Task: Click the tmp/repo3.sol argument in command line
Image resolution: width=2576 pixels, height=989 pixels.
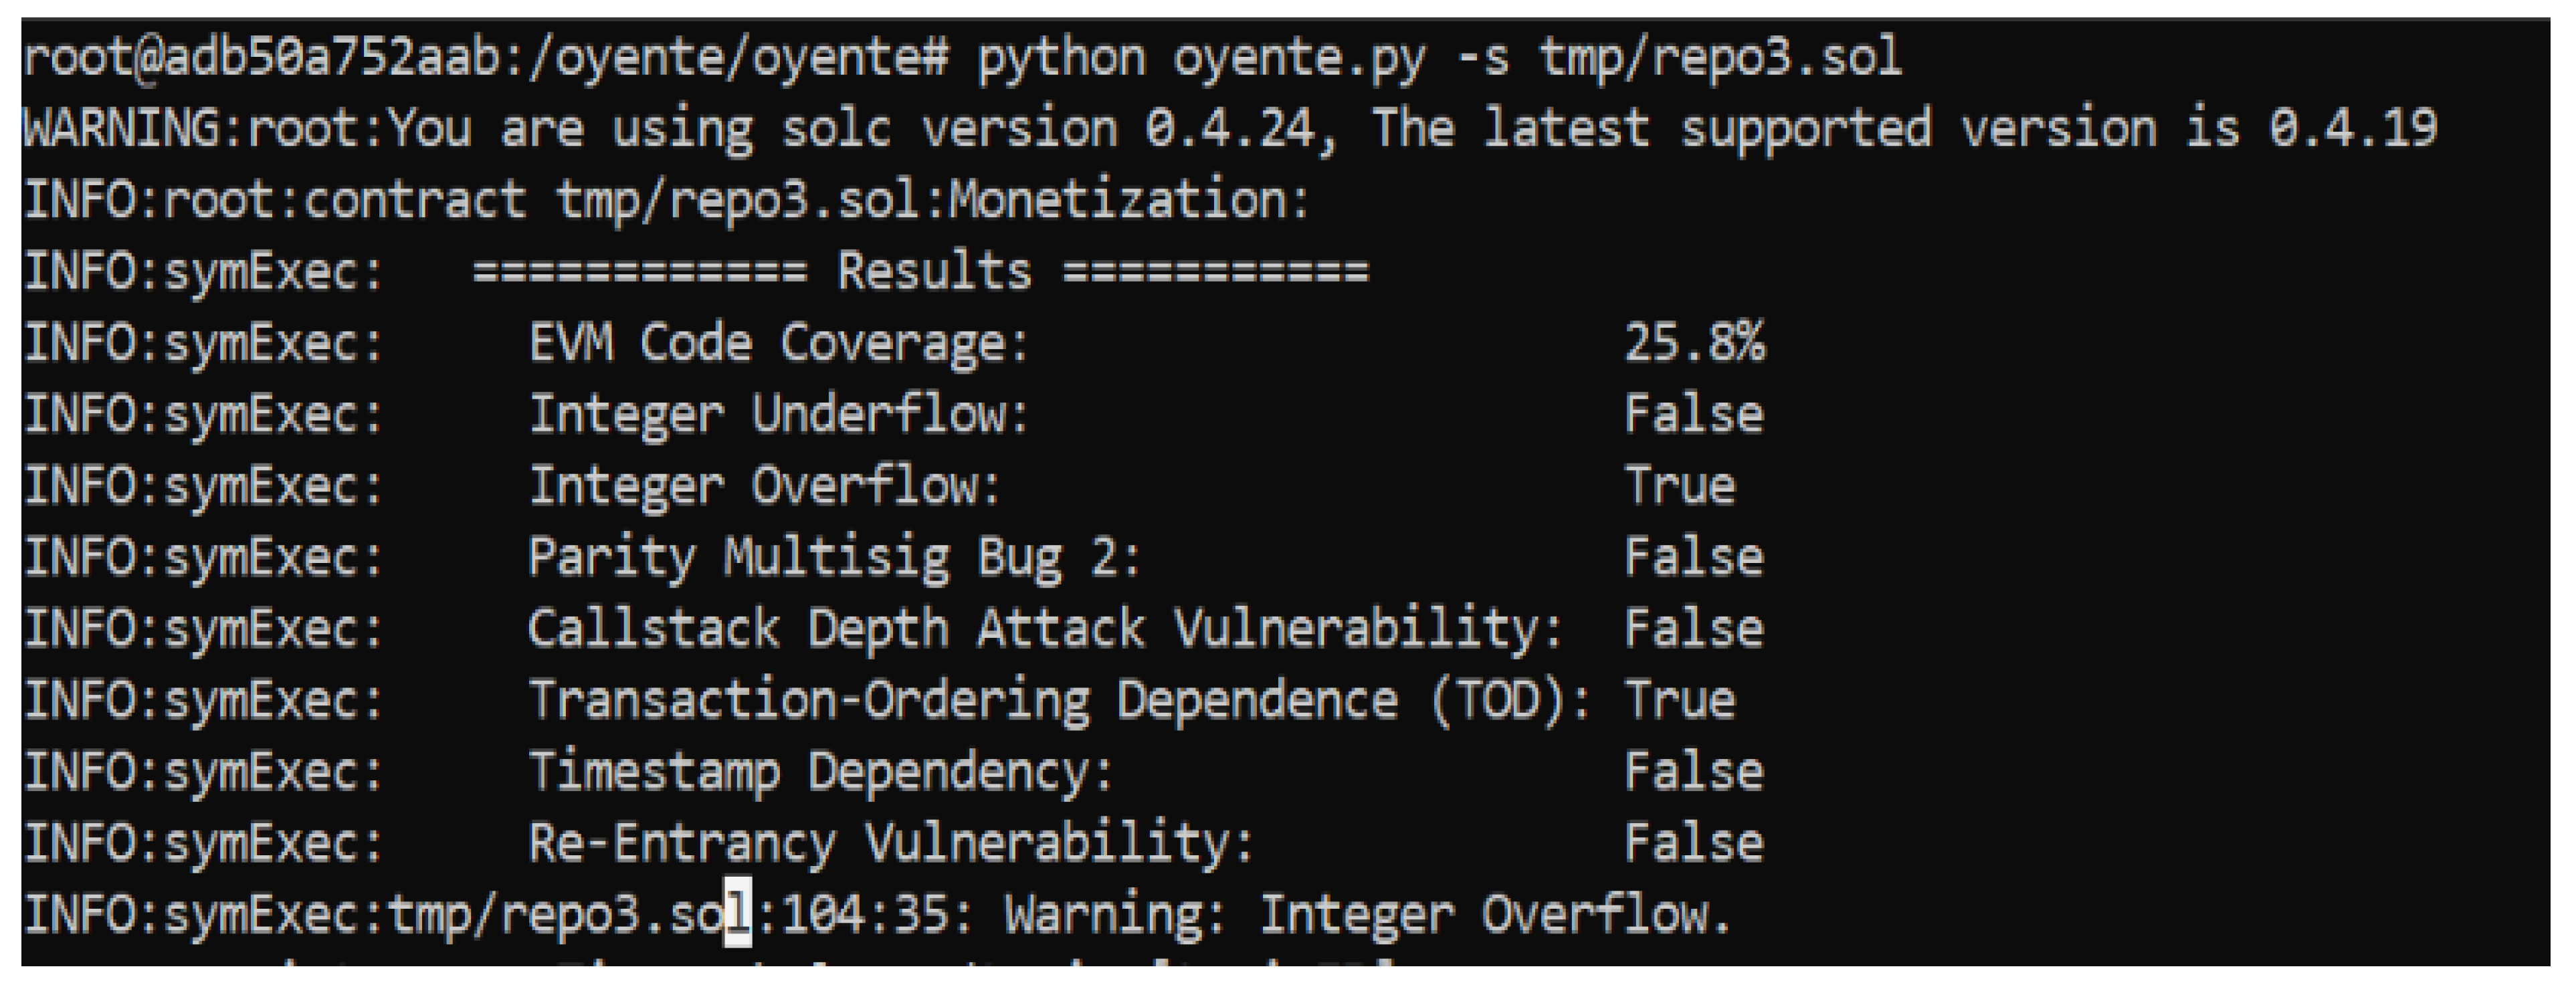Action: tap(1720, 58)
